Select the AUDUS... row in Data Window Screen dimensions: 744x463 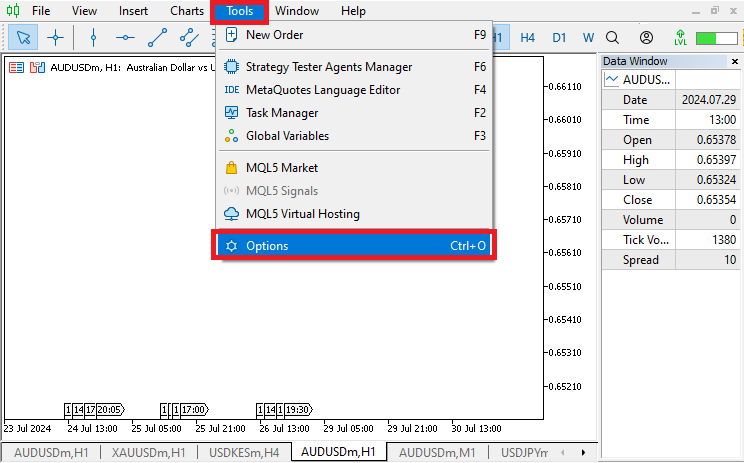pos(670,80)
